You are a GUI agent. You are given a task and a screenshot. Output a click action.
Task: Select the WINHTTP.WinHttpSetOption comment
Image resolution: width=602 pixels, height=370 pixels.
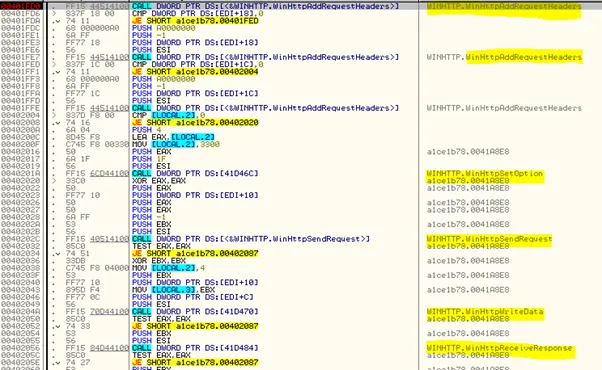485,173
